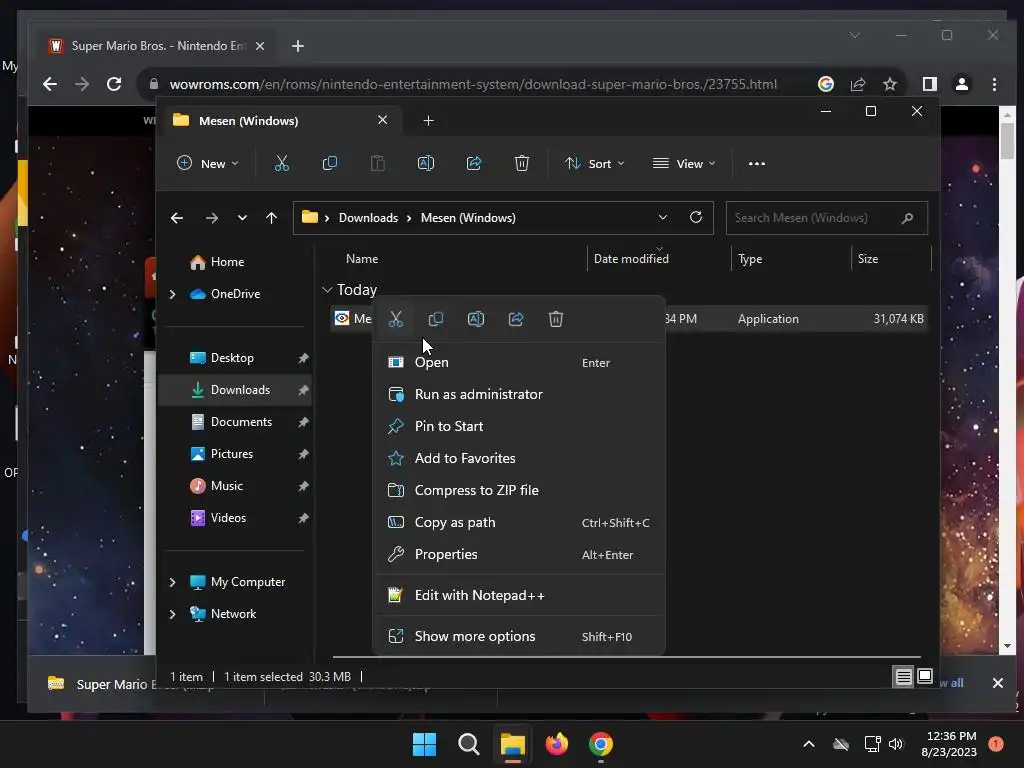Choose Edit with Notepad++
The image size is (1024, 768).
click(x=520, y=596)
